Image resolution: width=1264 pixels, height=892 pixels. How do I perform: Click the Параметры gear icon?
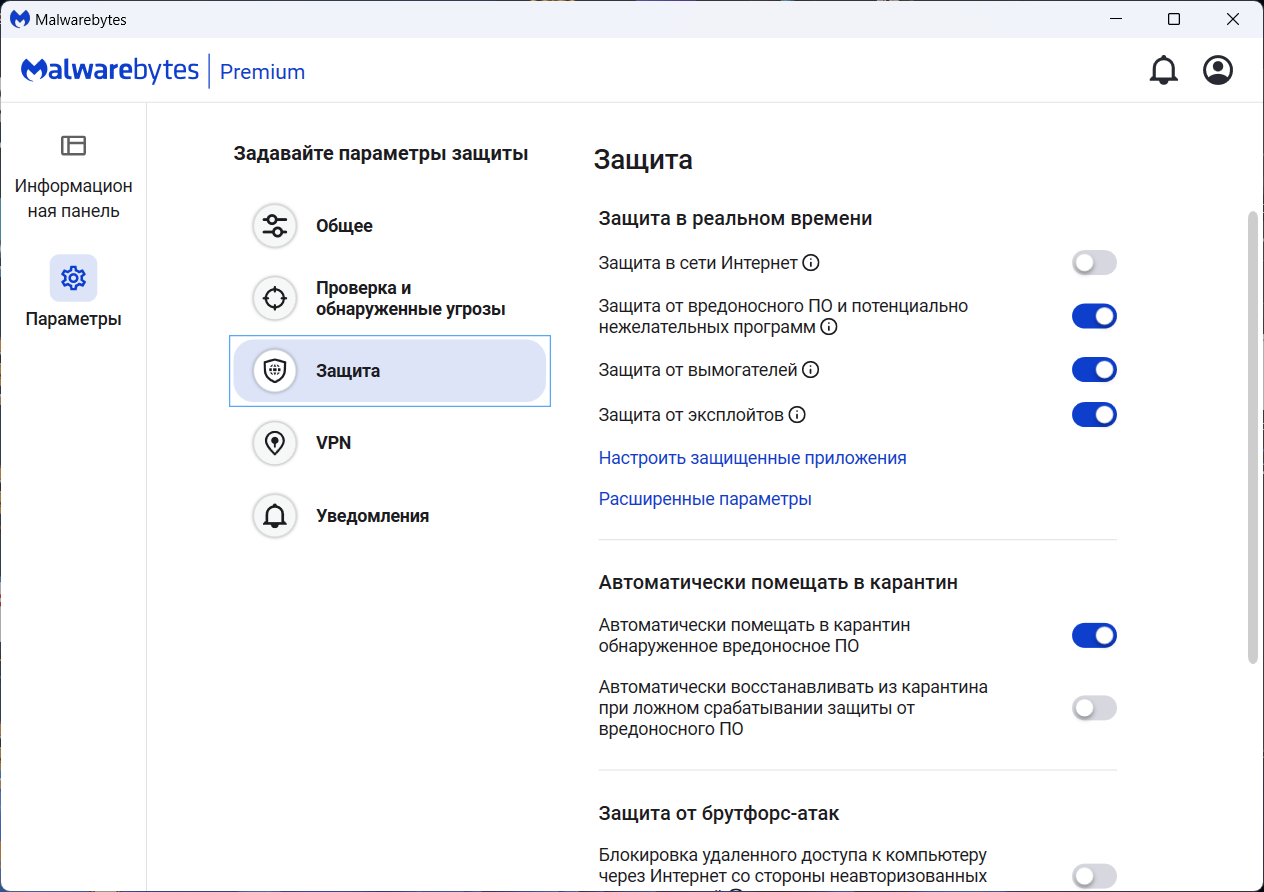[x=73, y=278]
